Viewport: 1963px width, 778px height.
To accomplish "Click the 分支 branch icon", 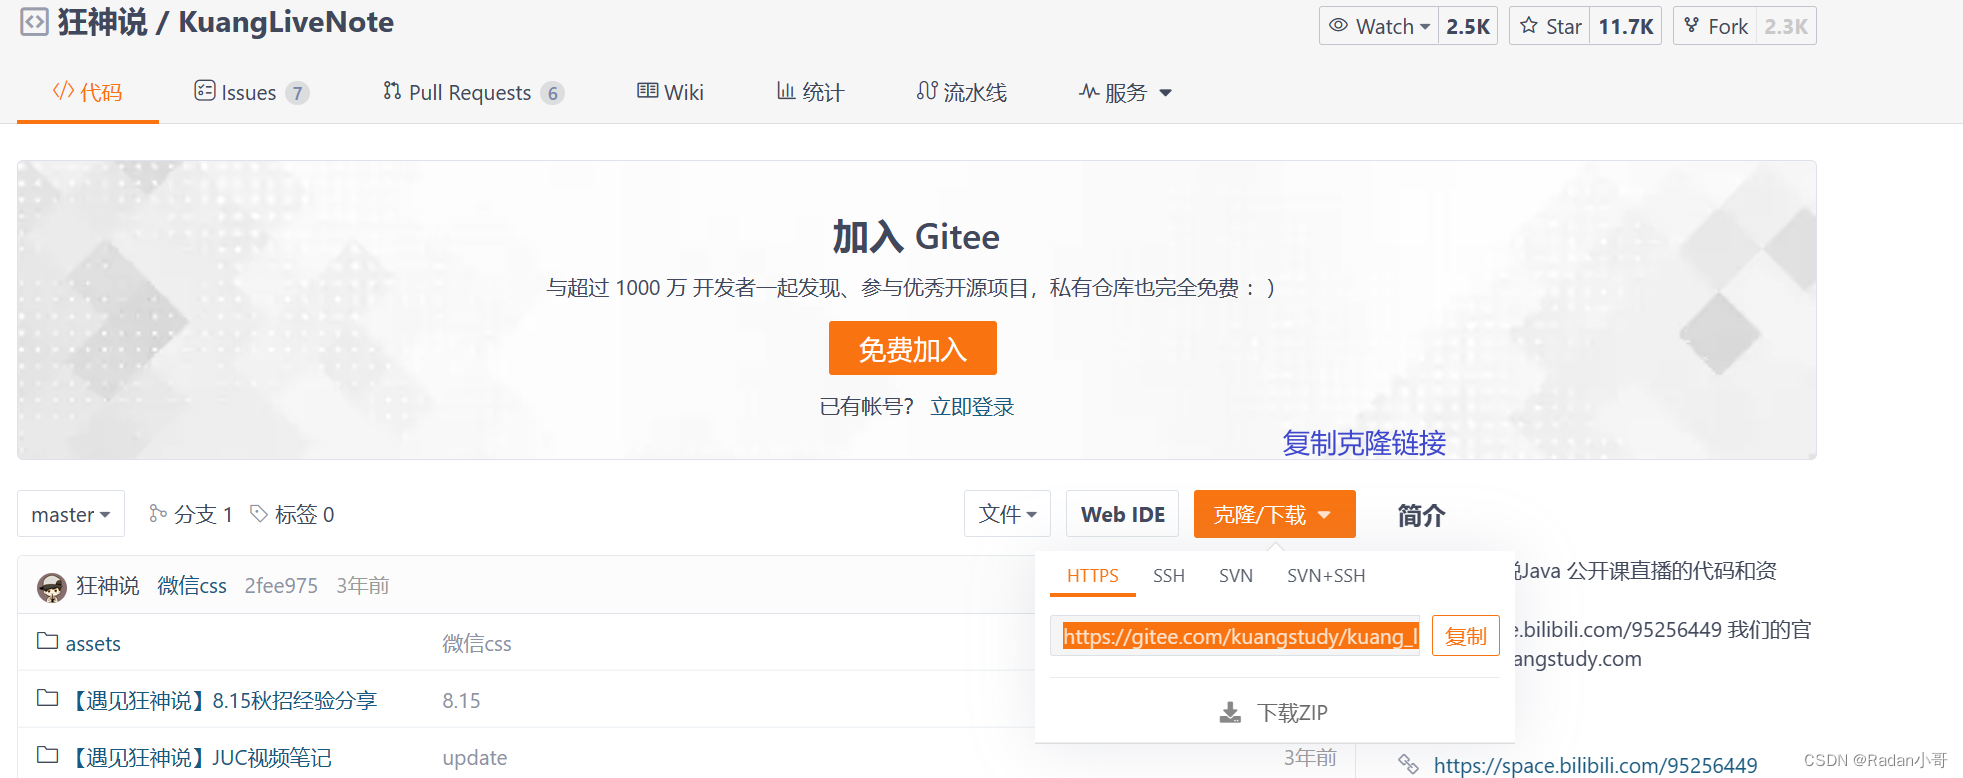I will 158,513.
